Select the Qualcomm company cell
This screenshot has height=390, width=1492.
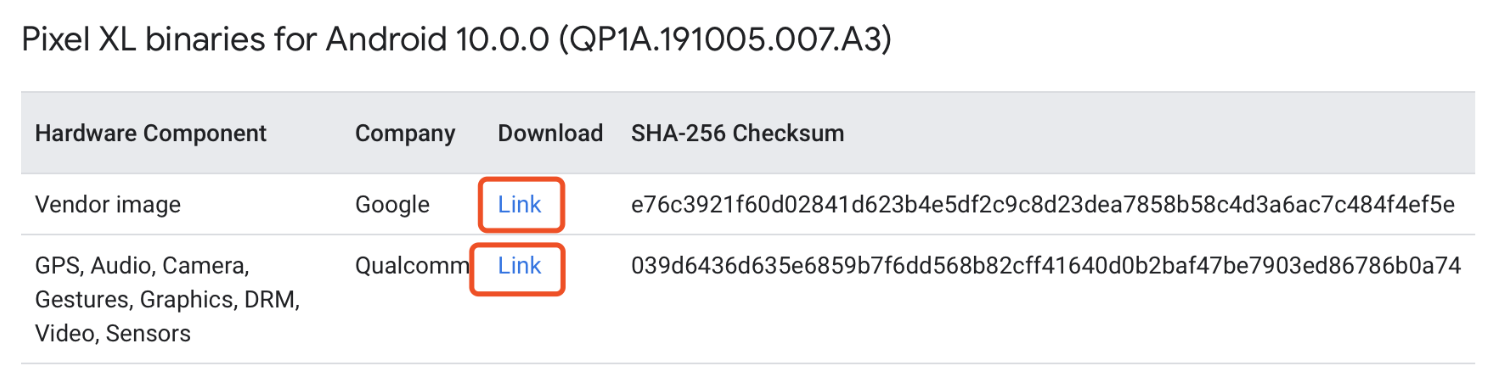pos(412,266)
